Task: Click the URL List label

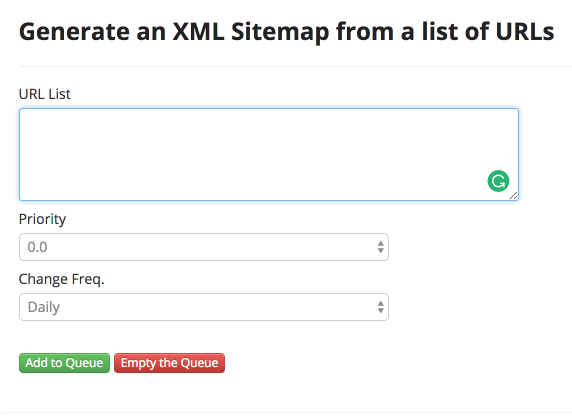Action: [45, 94]
